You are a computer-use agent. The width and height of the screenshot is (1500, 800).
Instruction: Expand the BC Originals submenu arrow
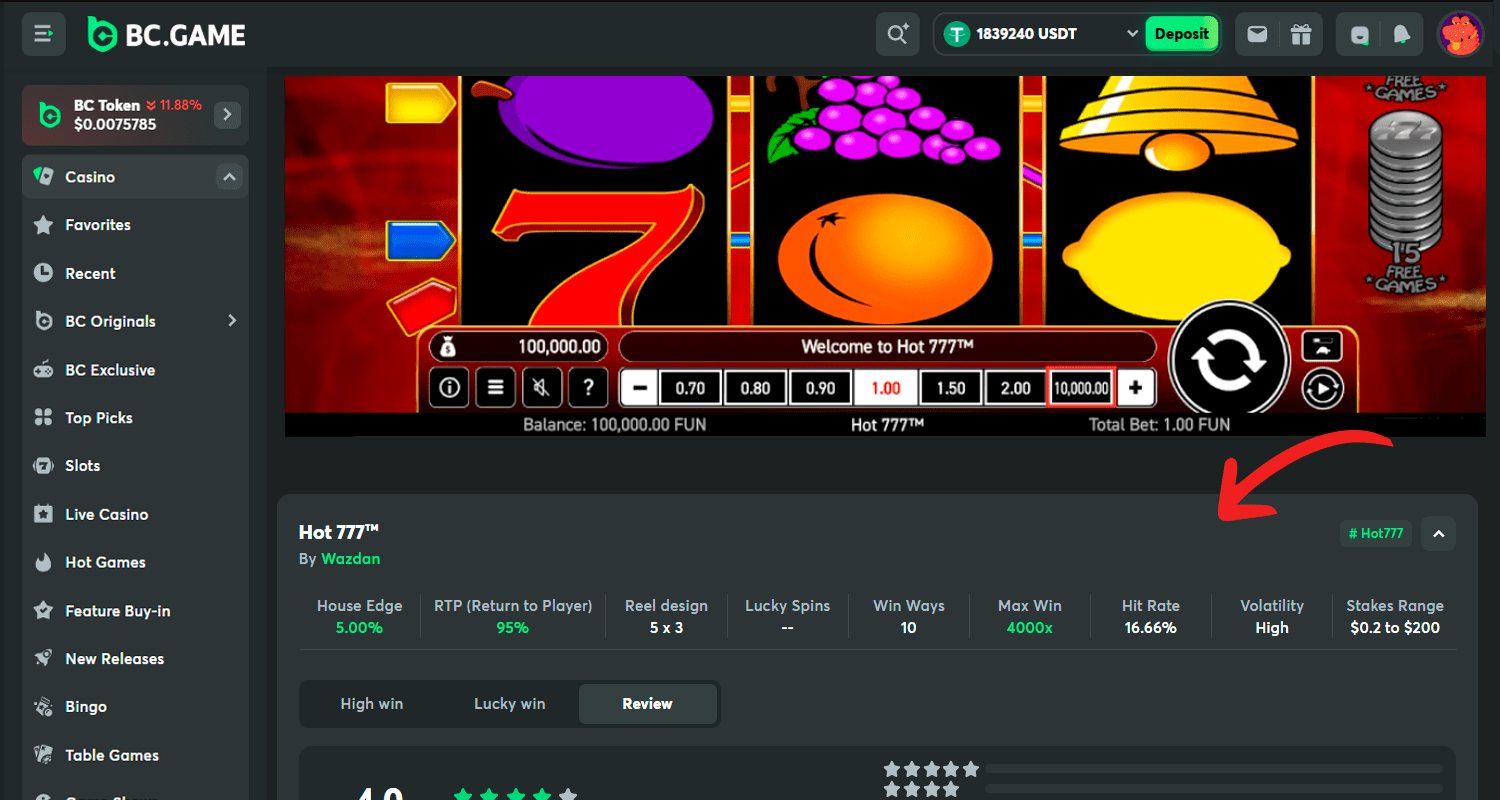pyautogui.click(x=232, y=321)
